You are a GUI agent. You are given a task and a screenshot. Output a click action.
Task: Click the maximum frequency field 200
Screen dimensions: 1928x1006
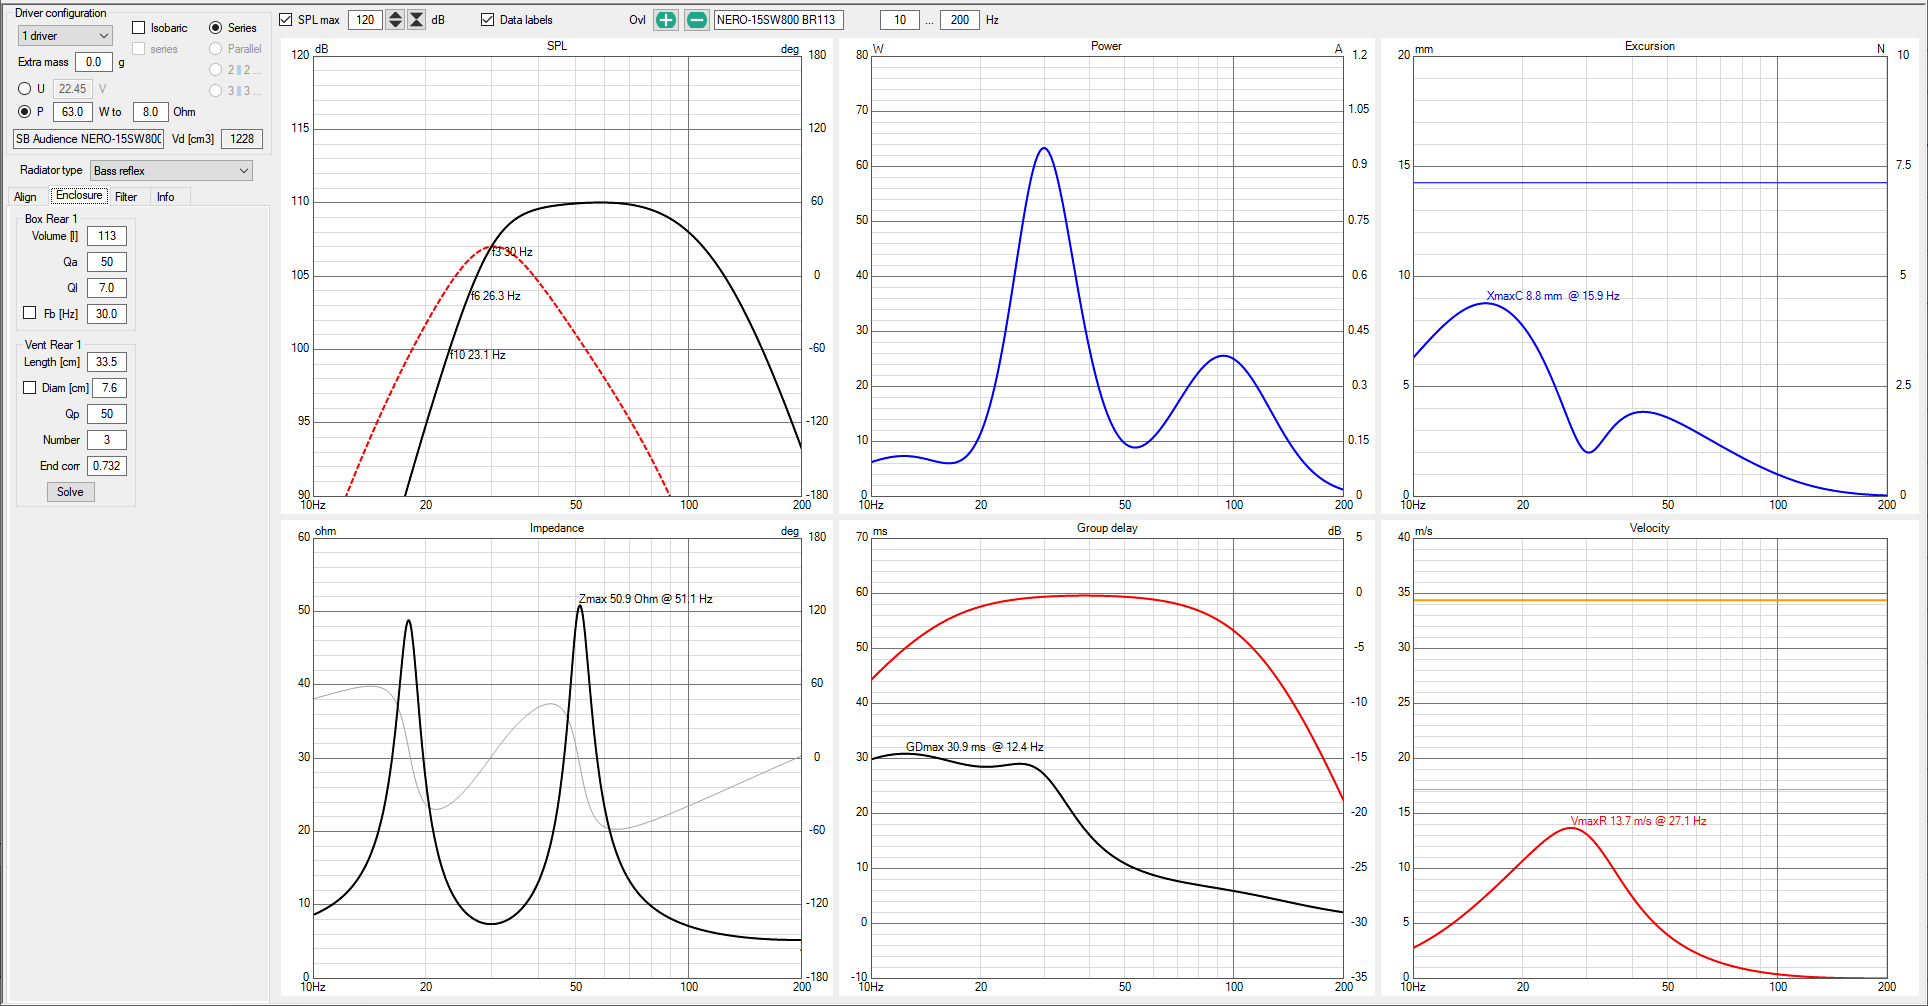pyautogui.click(x=959, y=20)
